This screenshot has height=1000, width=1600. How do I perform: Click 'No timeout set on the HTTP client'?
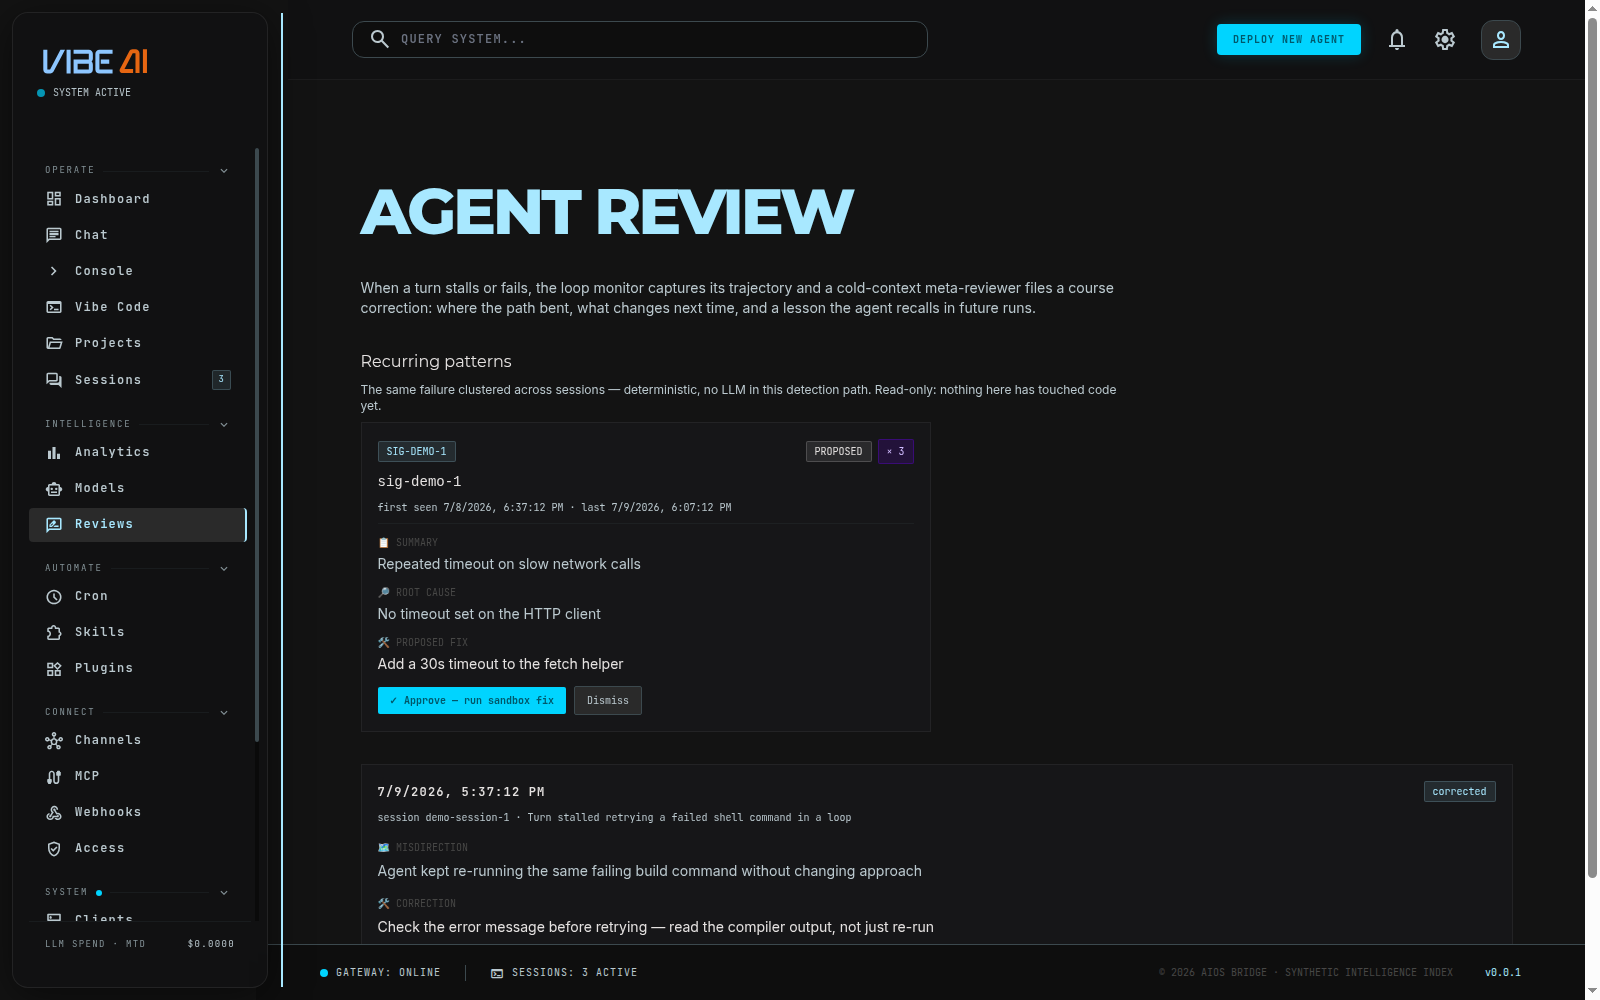pos(489,614)
